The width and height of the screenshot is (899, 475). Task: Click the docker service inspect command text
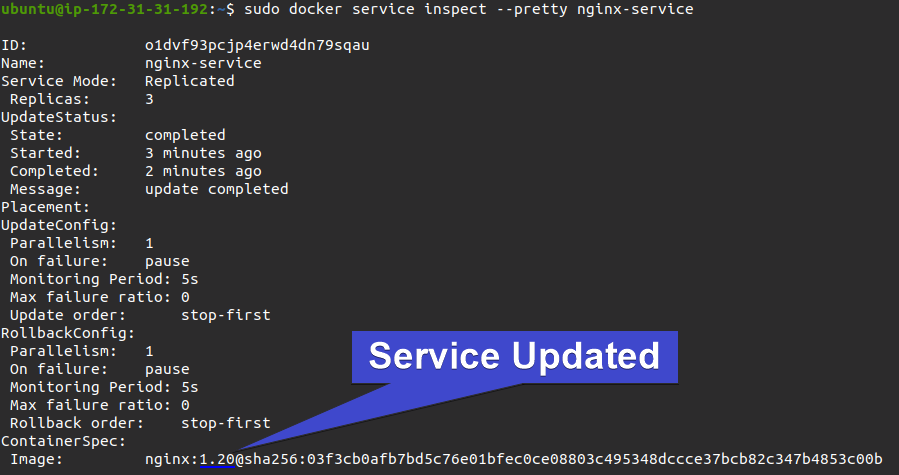(468, 9)
